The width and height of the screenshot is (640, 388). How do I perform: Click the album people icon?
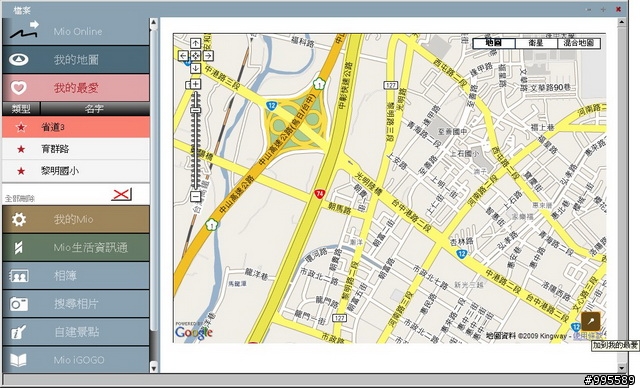point(19,276)
